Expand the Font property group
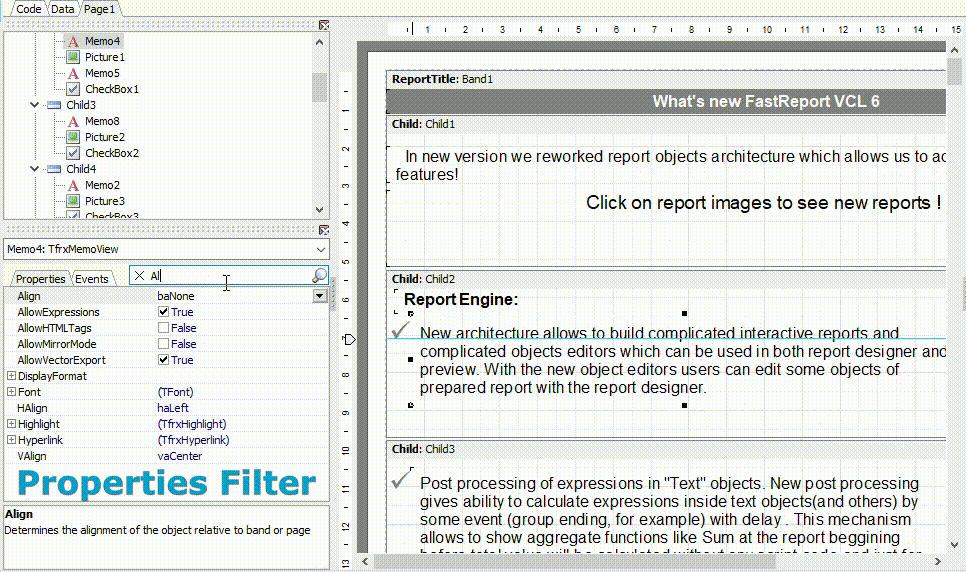This screenshot has width=966, height=572. click(x=11, y=392)
